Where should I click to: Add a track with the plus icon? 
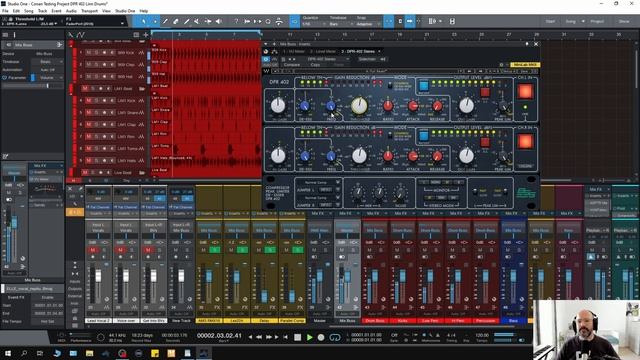[x=145, y=35]
